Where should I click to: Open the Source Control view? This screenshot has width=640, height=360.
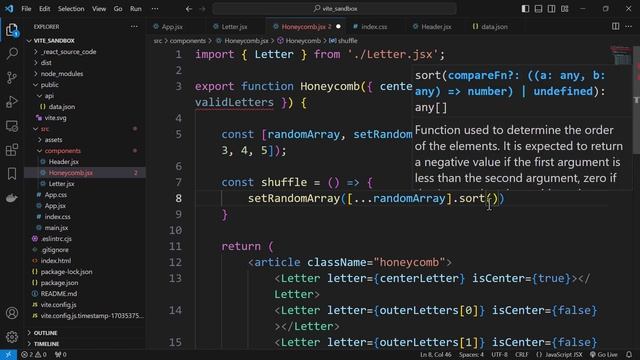coord(12,78)
